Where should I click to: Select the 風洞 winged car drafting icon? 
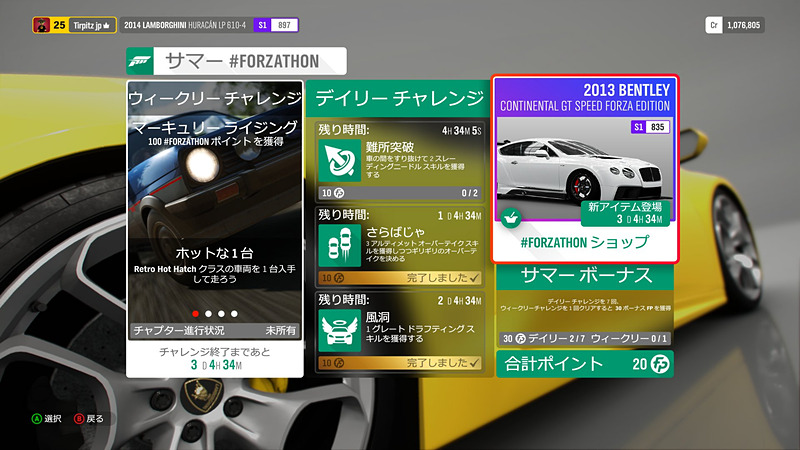339,331
